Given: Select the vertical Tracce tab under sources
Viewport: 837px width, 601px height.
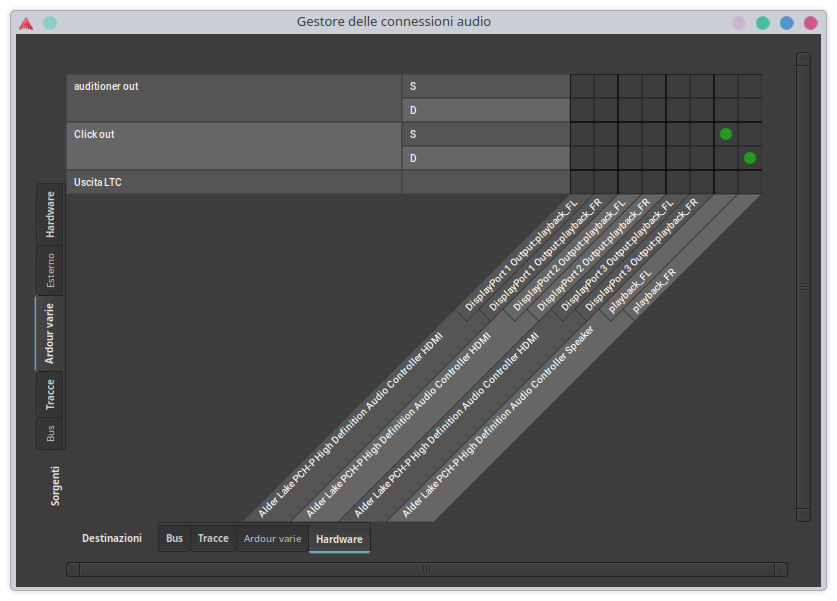Looking at the screenshot, I should coord(50,394).
